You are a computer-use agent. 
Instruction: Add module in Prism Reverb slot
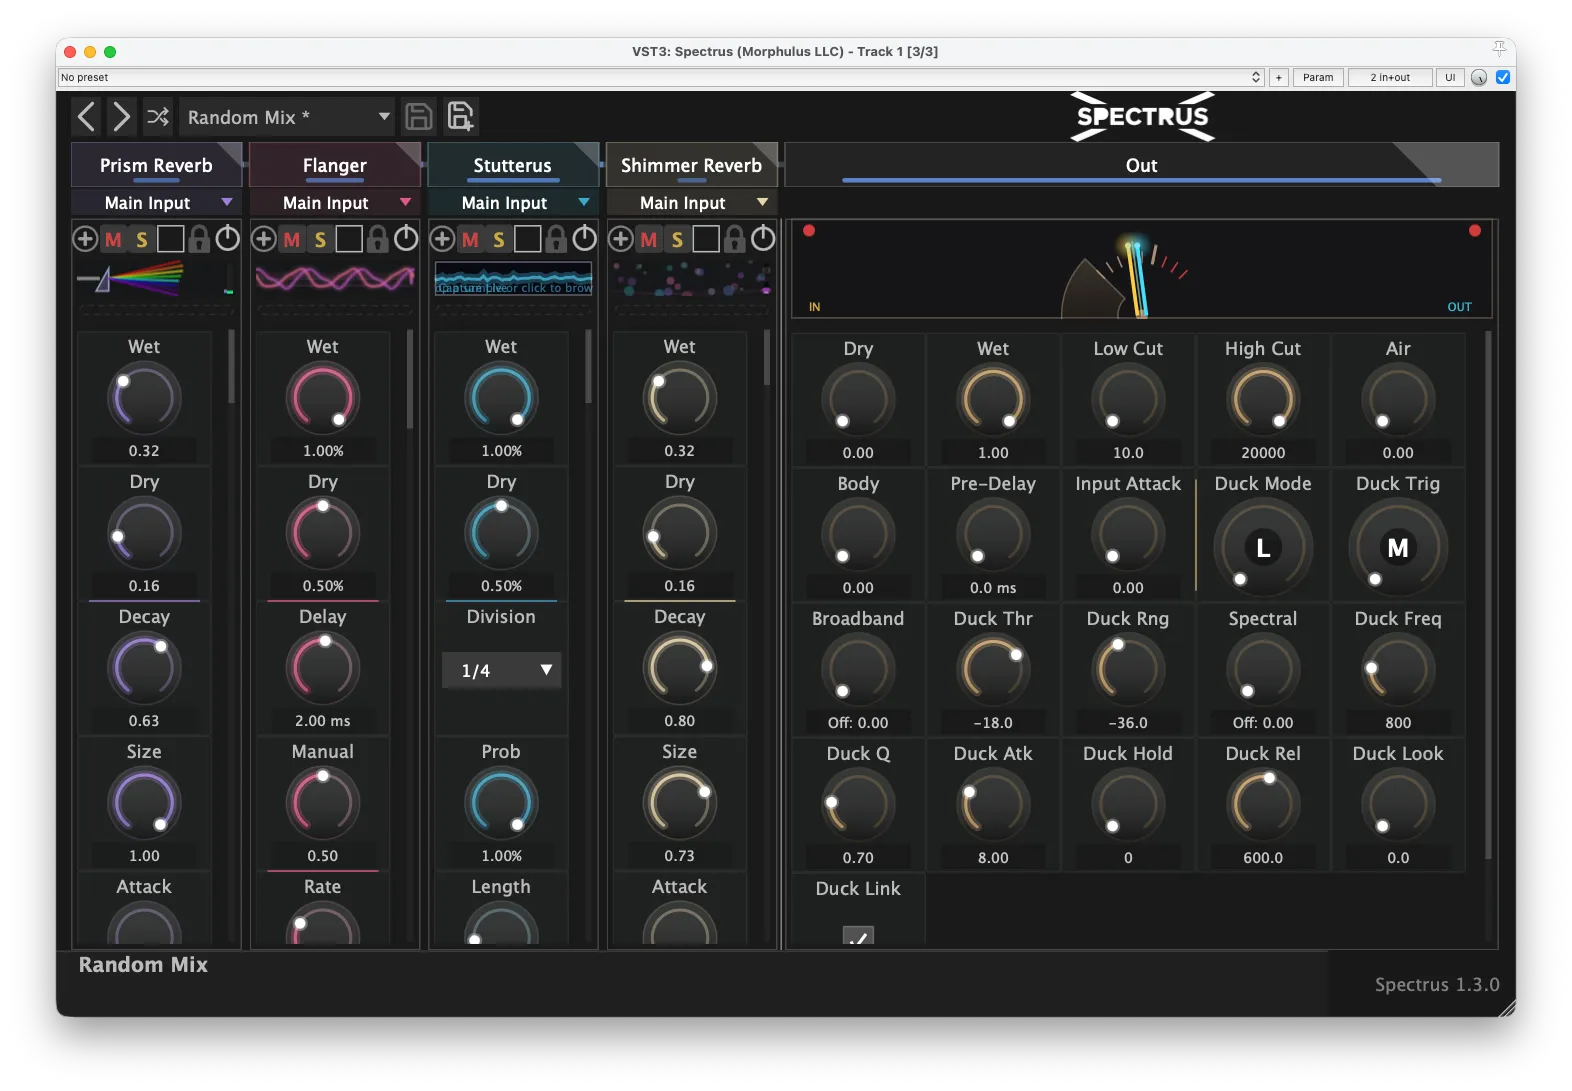coord(85,239)
